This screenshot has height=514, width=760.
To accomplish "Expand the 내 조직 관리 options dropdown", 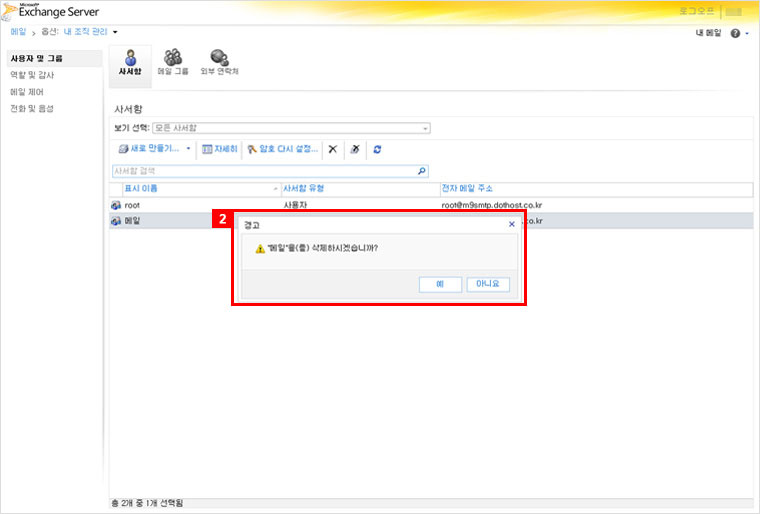I will click(115, 33).
